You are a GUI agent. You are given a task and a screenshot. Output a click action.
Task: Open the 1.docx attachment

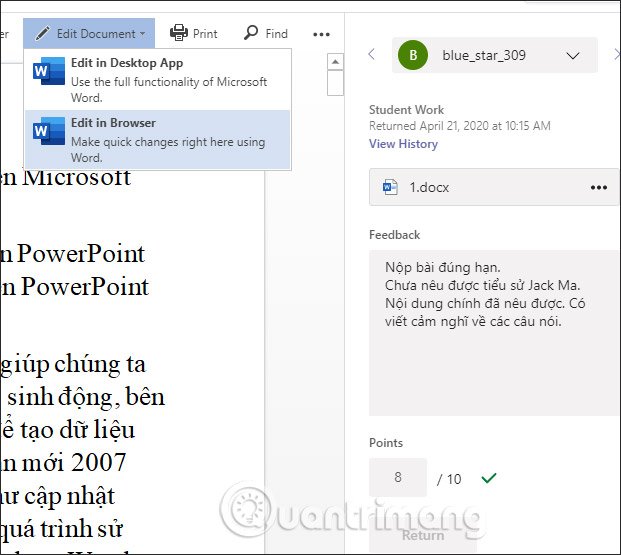(x=494, y=187)
